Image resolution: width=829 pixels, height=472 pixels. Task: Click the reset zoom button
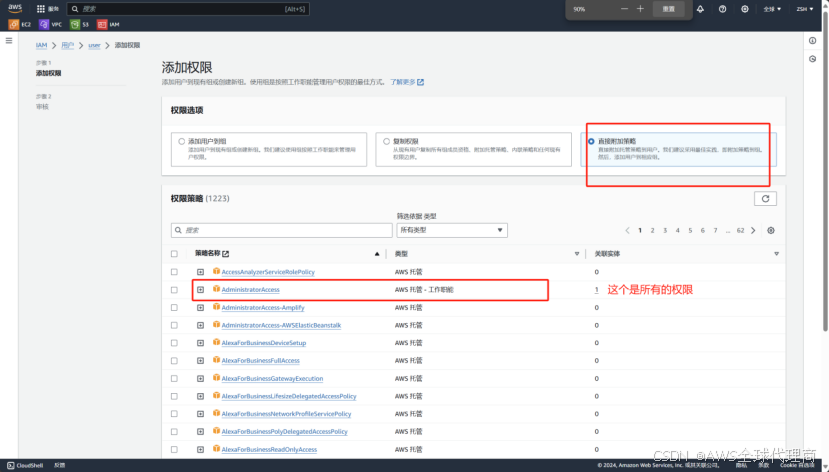point(669,9)
